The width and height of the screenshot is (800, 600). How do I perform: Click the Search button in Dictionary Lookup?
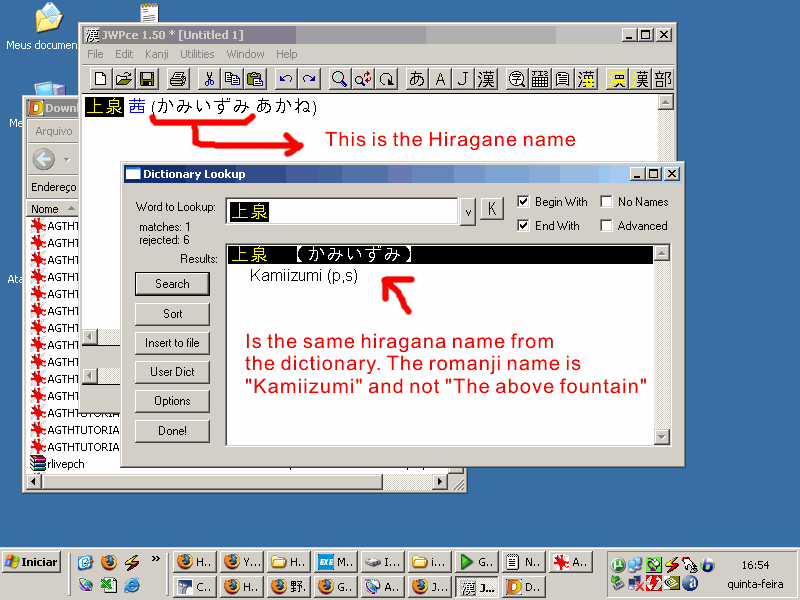pyautogui.click(x=172, y=284)
